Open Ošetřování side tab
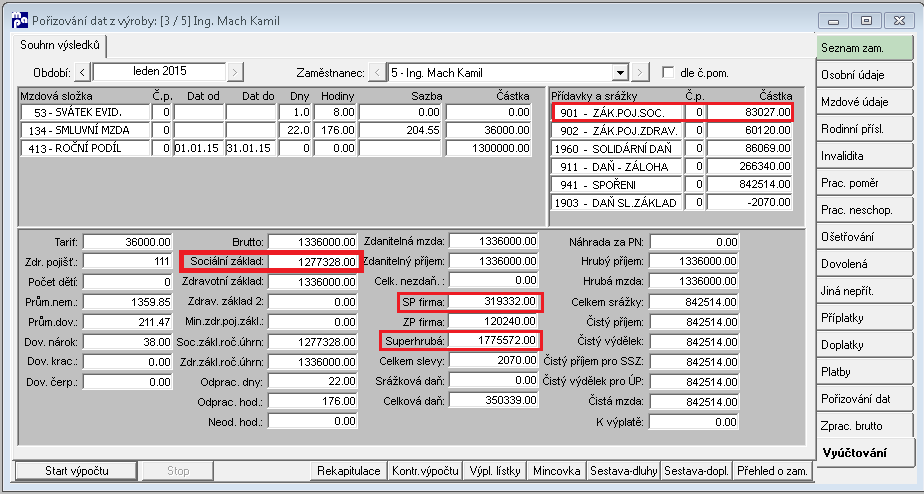924x494 pixels. pos(864,237)
